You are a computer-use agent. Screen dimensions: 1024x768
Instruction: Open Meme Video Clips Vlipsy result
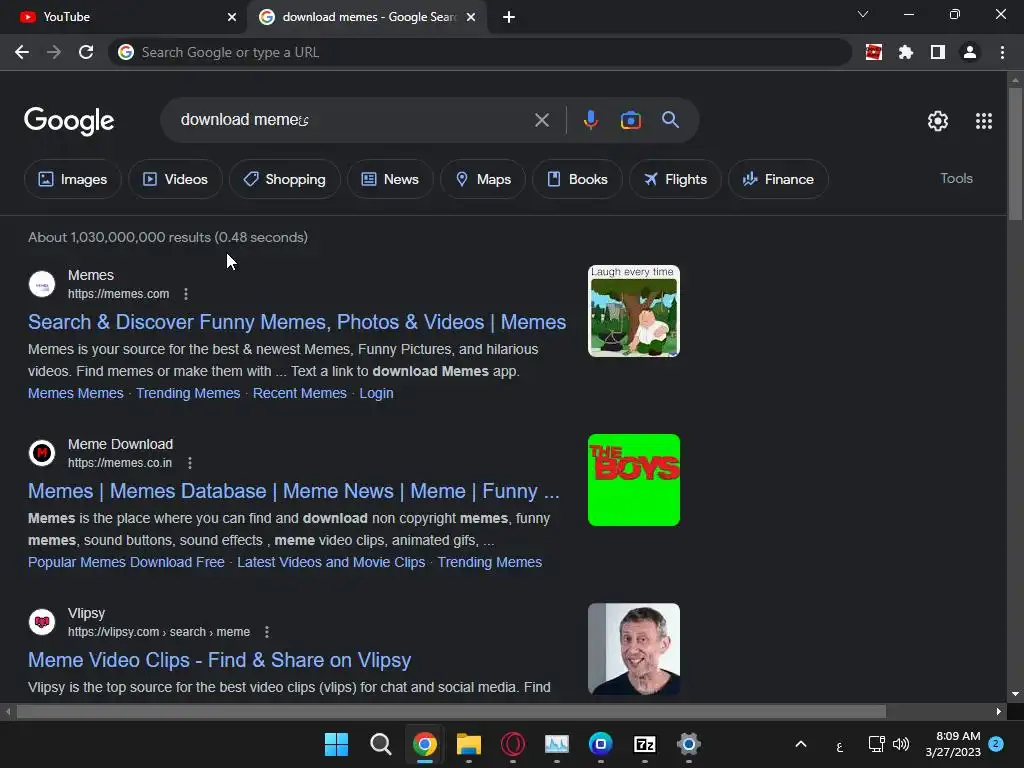pyautogui.click(x=219, y=660)
